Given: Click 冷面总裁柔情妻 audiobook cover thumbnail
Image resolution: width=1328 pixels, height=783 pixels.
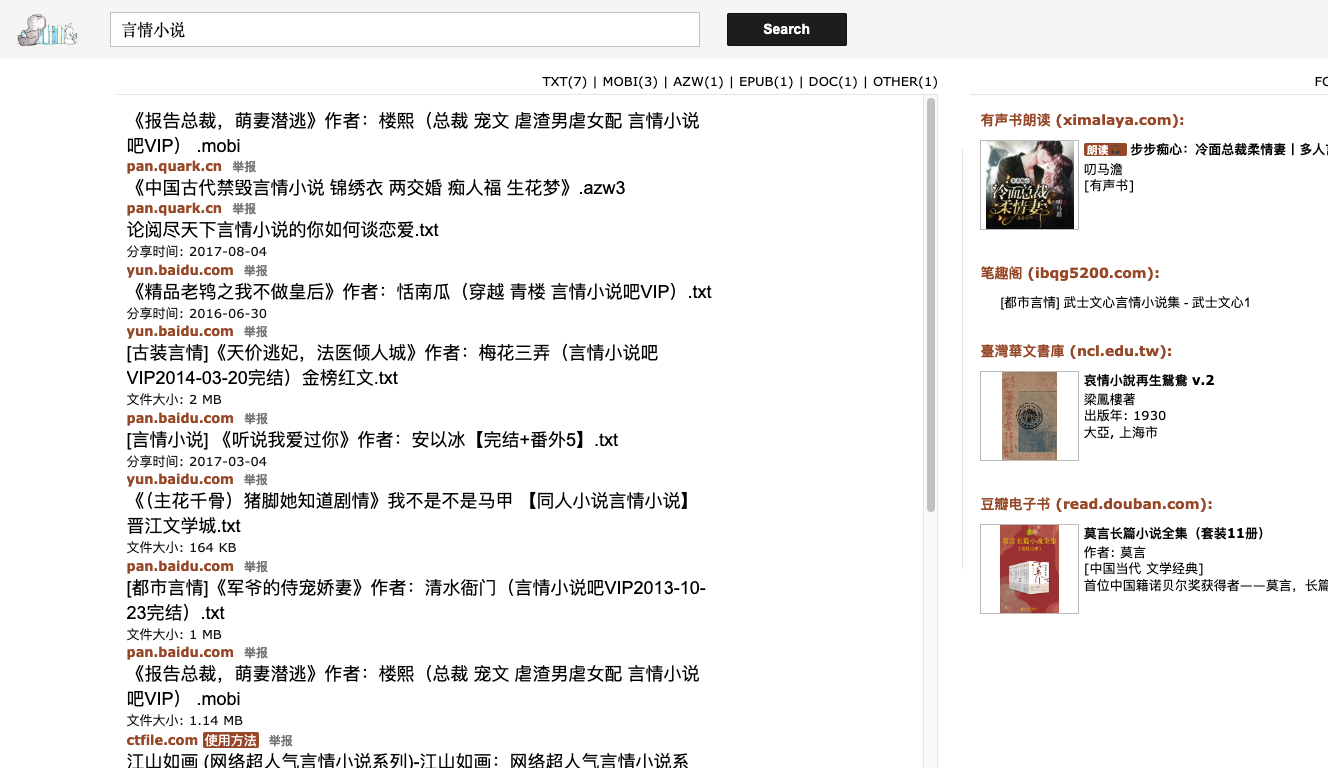Looking at the screenshot, I should point(1029,185).
